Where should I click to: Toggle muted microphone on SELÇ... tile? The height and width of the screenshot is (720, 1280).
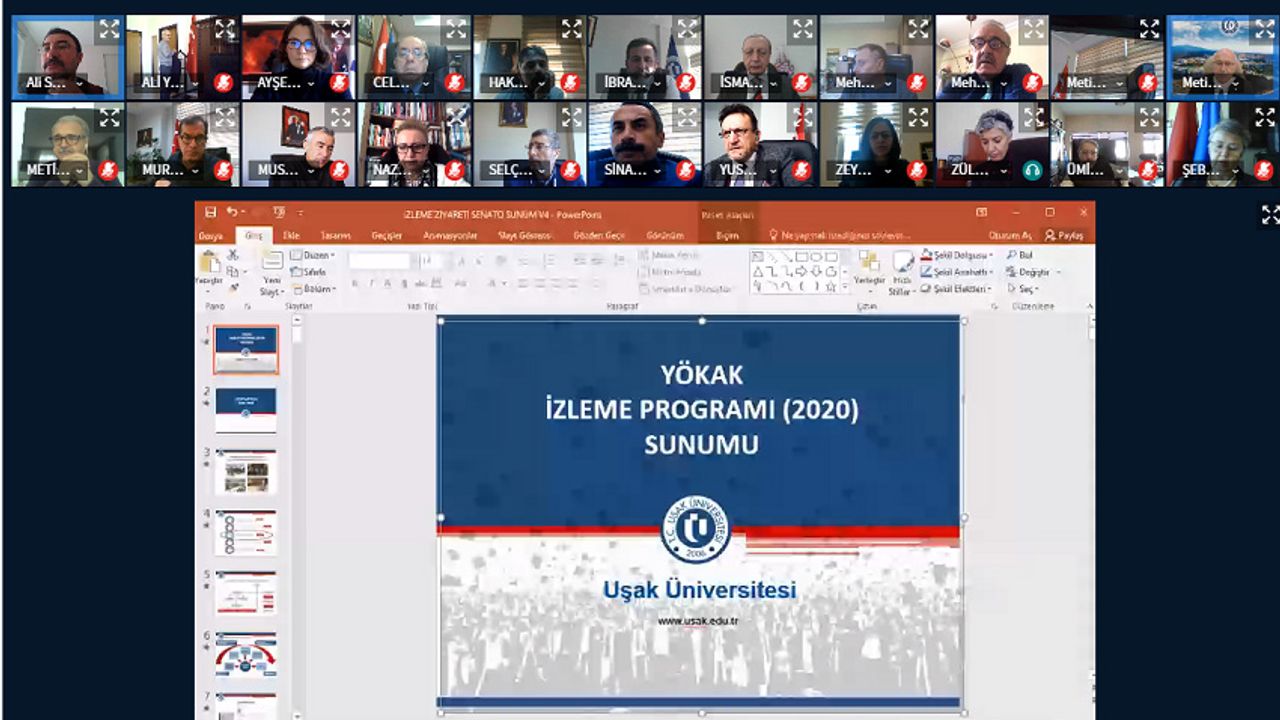pos(570,171)
